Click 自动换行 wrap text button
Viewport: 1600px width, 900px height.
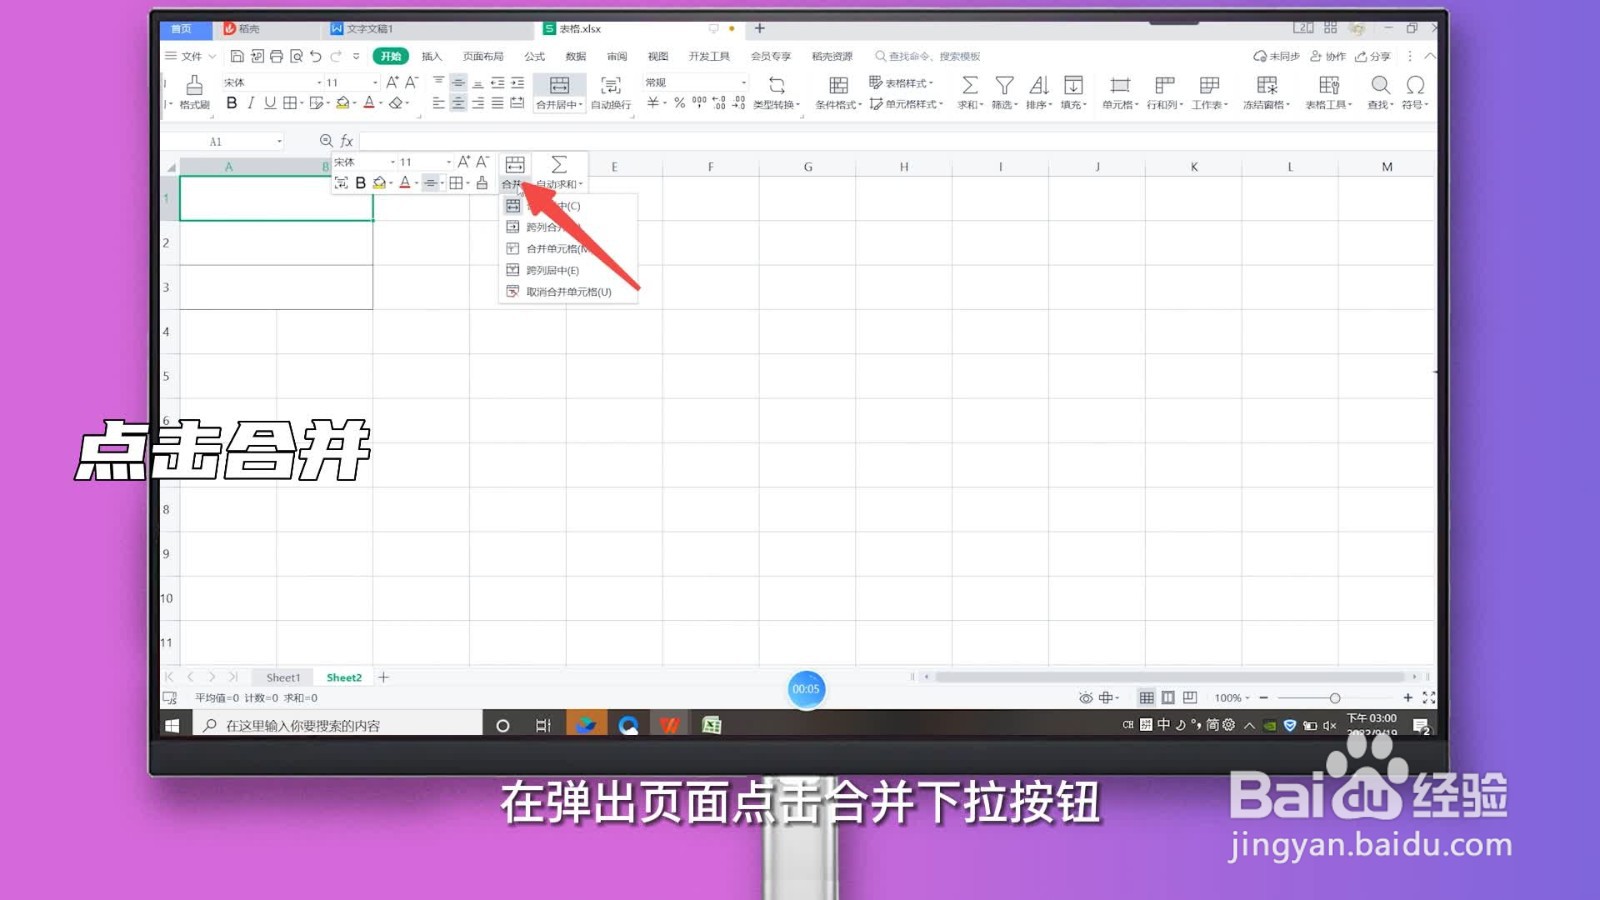[611, 92]
